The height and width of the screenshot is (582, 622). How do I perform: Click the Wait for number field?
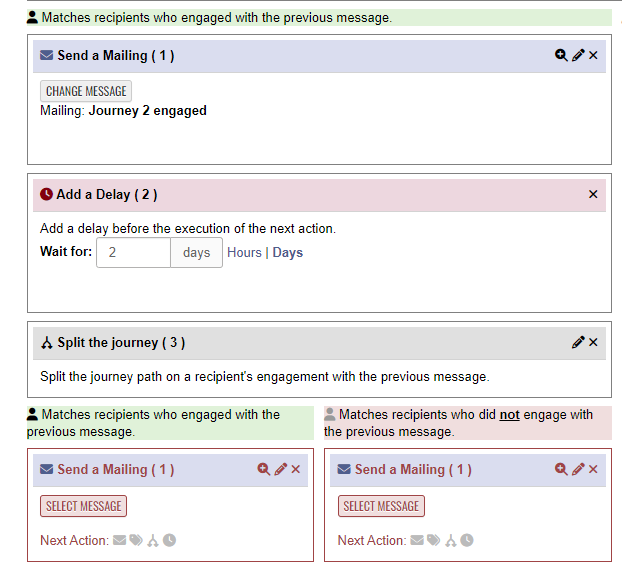click(134, 253)
